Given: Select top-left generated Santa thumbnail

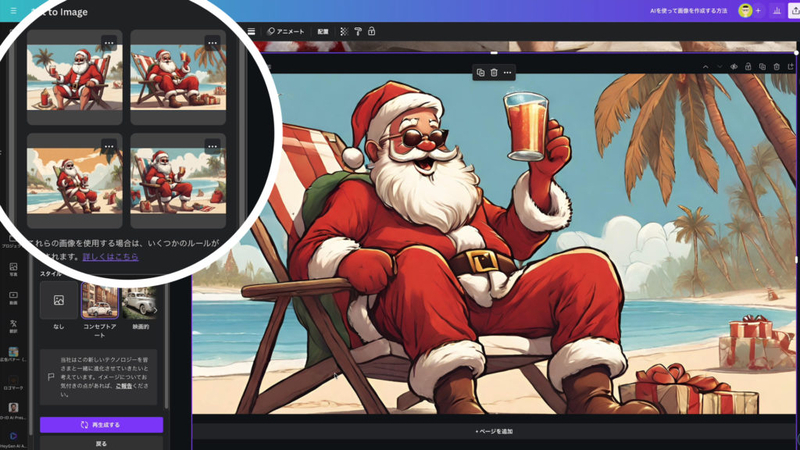Looking at the screenshot, I should pyautogui.click(x=74, y=77).
